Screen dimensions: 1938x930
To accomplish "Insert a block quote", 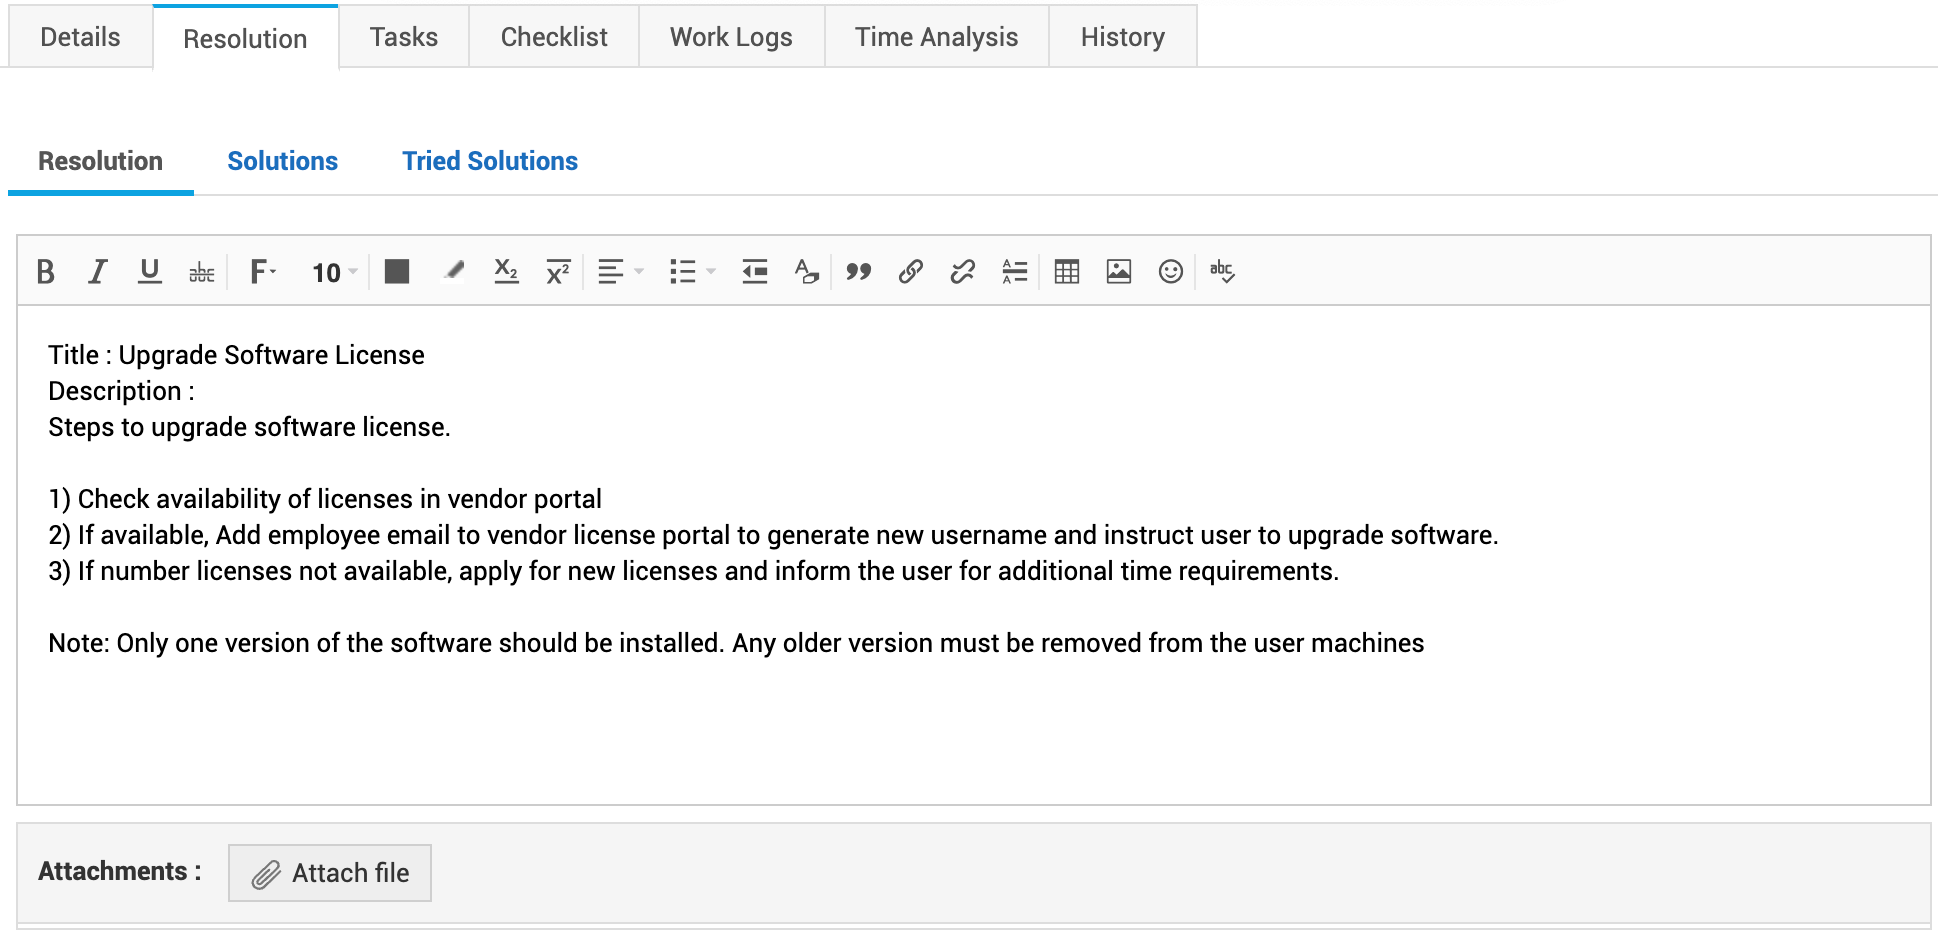I will click(x=859, y=272).
